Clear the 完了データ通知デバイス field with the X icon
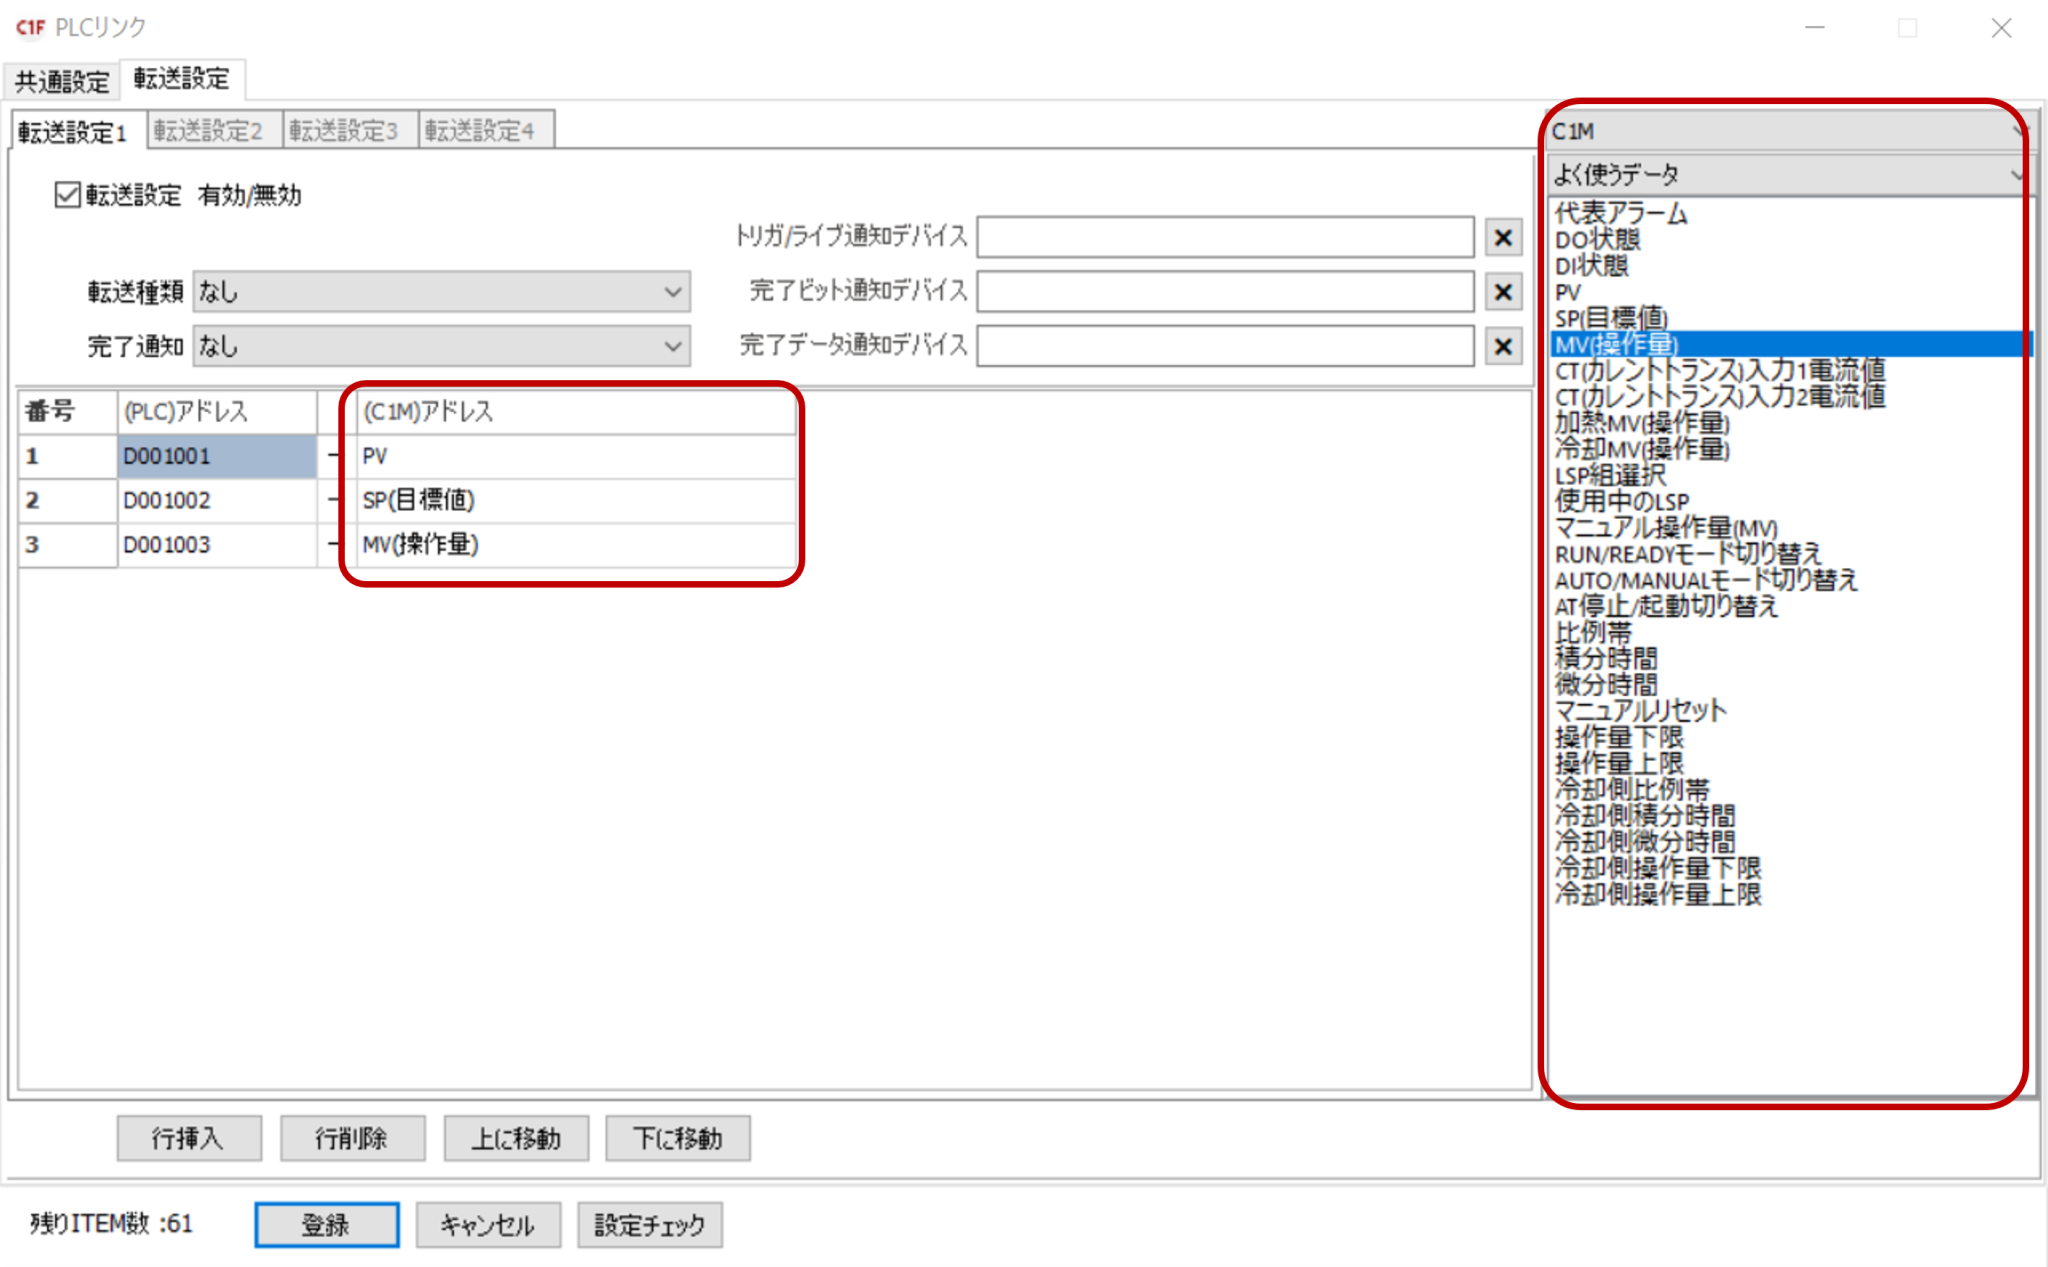This screenshot has width=2048, height=1267. click(1503, 346)
